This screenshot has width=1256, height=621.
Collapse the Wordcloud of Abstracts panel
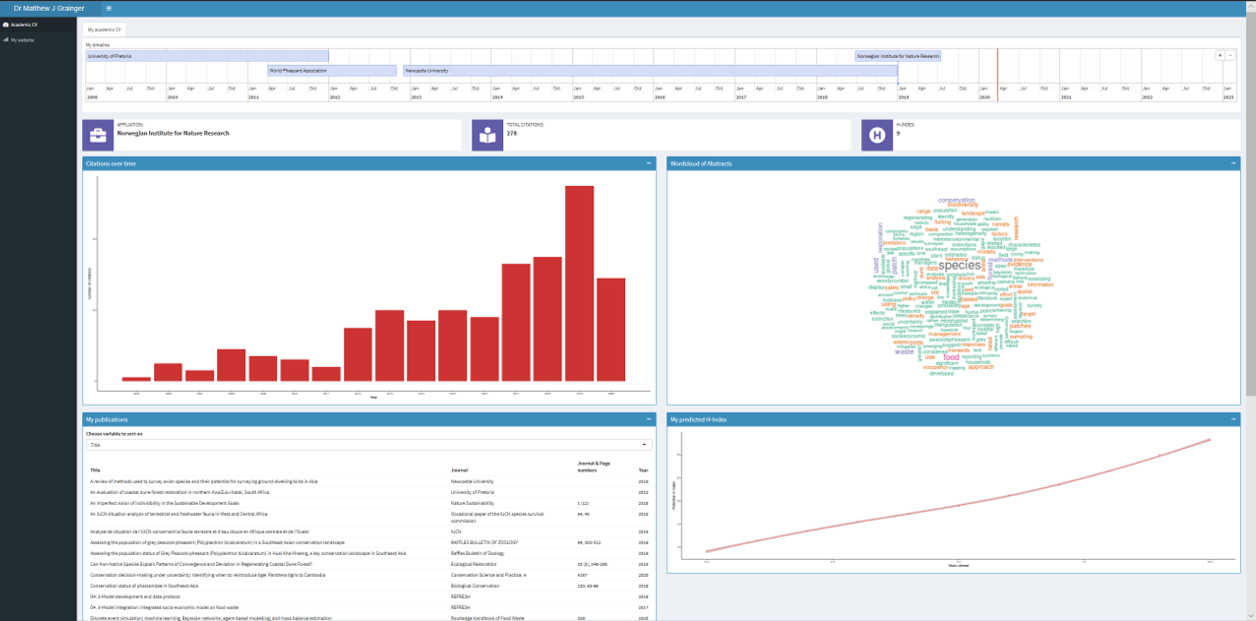coord(1234,163)
